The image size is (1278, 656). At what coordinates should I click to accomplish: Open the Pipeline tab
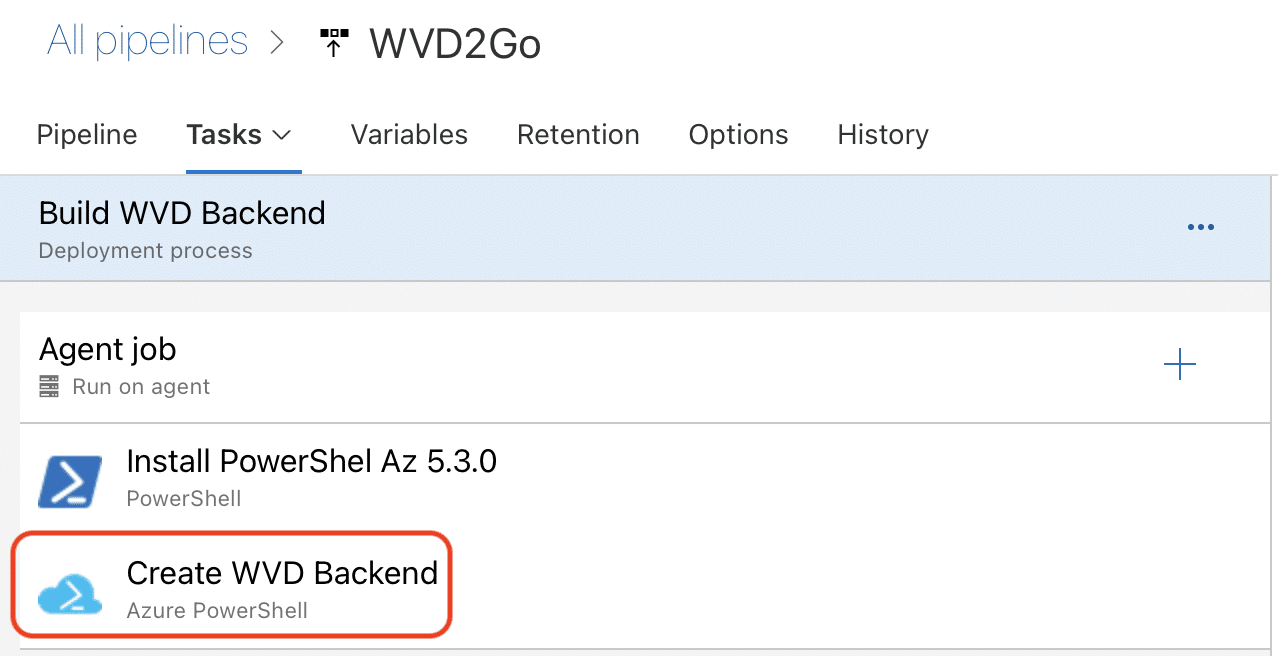[x=87, y=135]
